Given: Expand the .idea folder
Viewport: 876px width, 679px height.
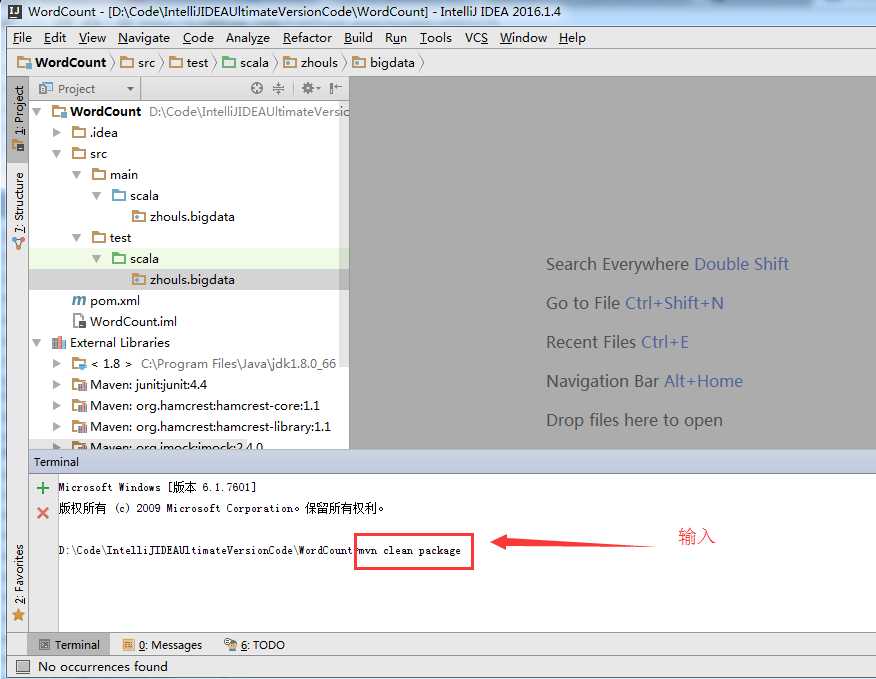Looking at the screenshot, I should 56,132.
